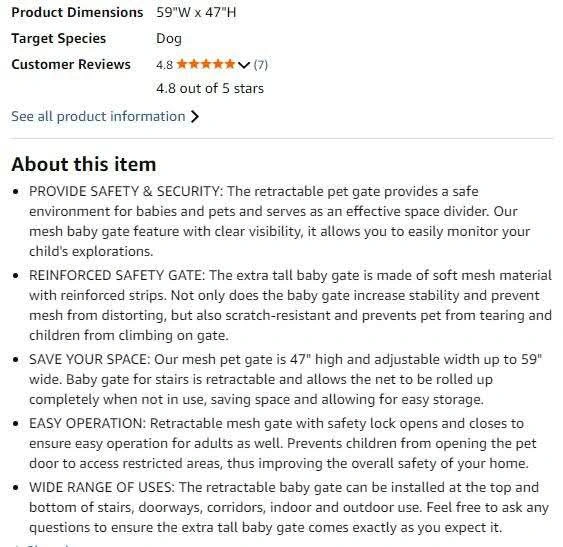Click the 'See all product information' link
This screenshot has width=563, height=547.
98,116
